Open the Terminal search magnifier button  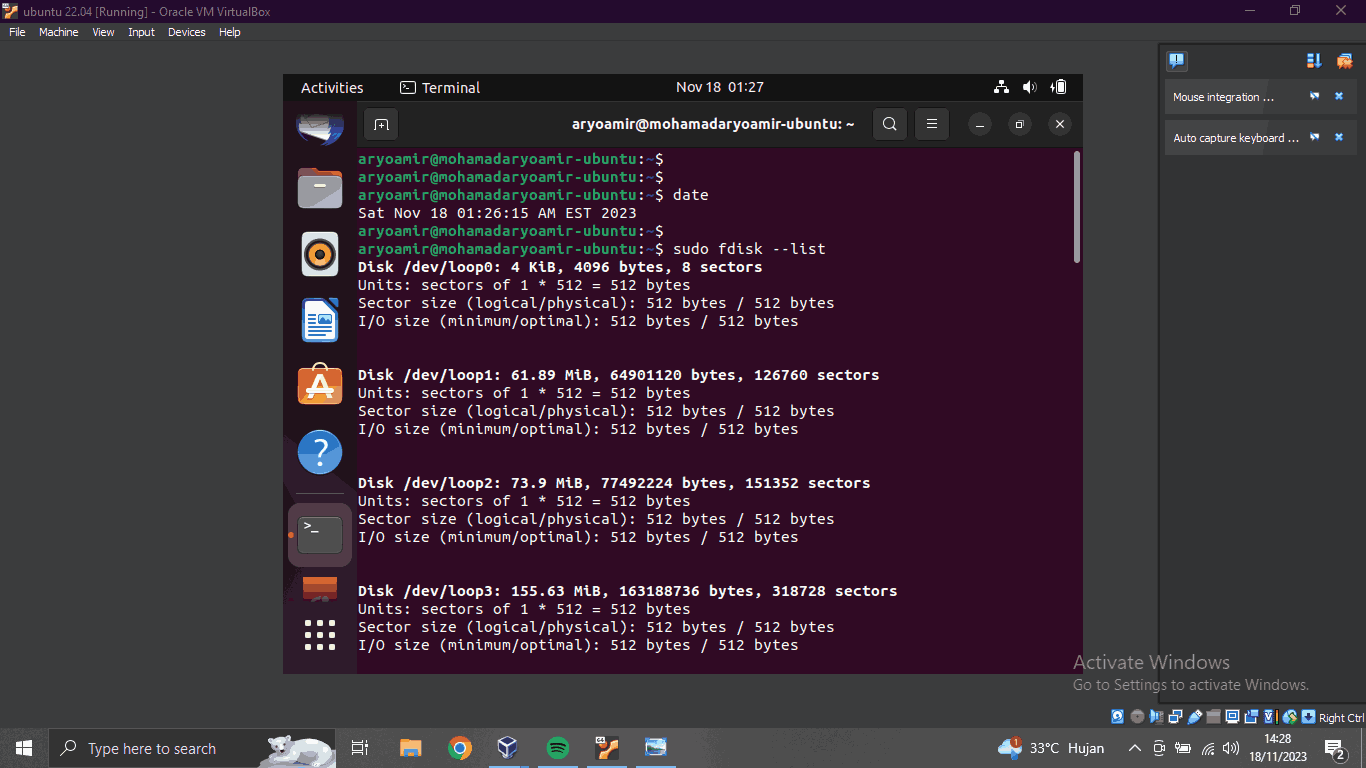(890, 125)
